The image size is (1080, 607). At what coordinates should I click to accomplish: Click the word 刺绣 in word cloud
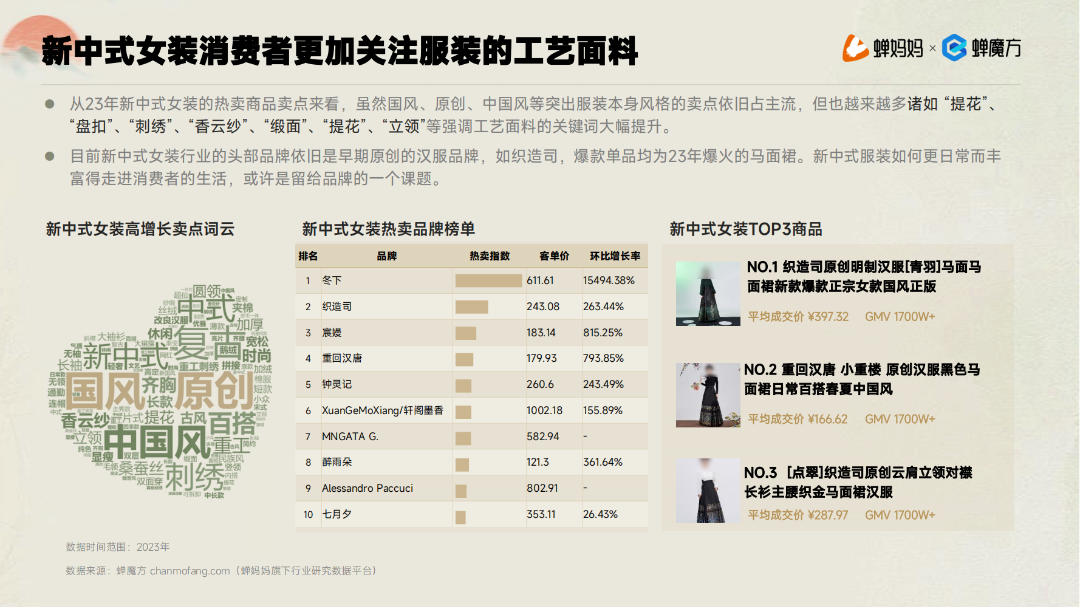click(195, 476)
